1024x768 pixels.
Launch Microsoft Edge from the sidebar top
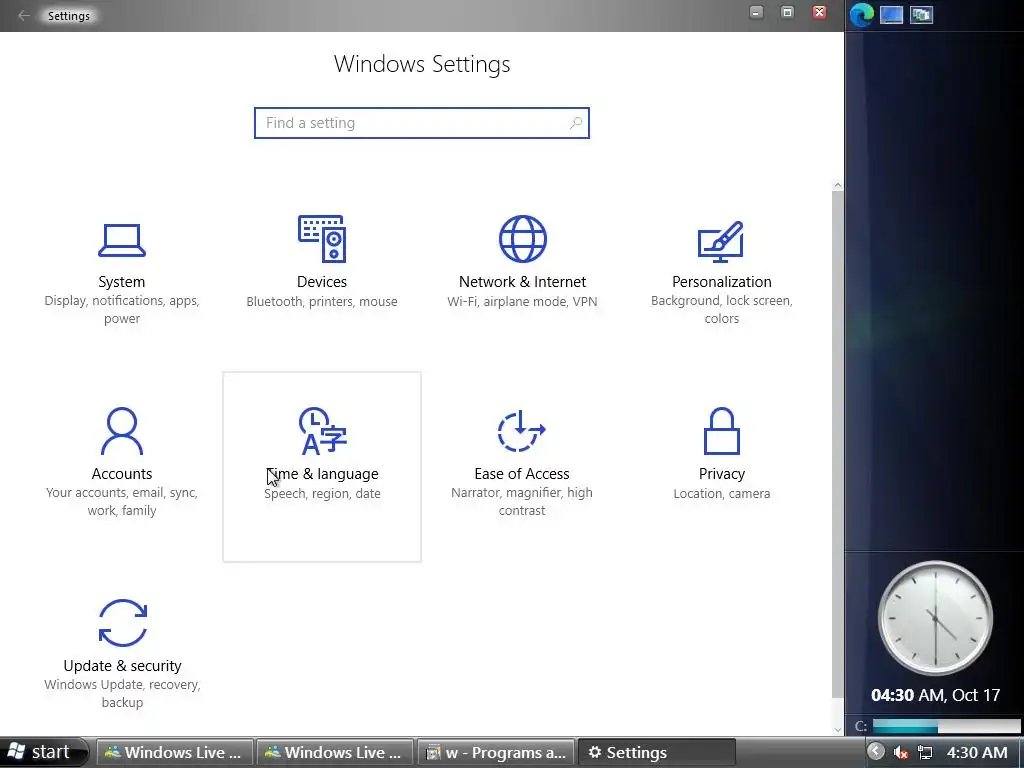click(x=862, y=14)
